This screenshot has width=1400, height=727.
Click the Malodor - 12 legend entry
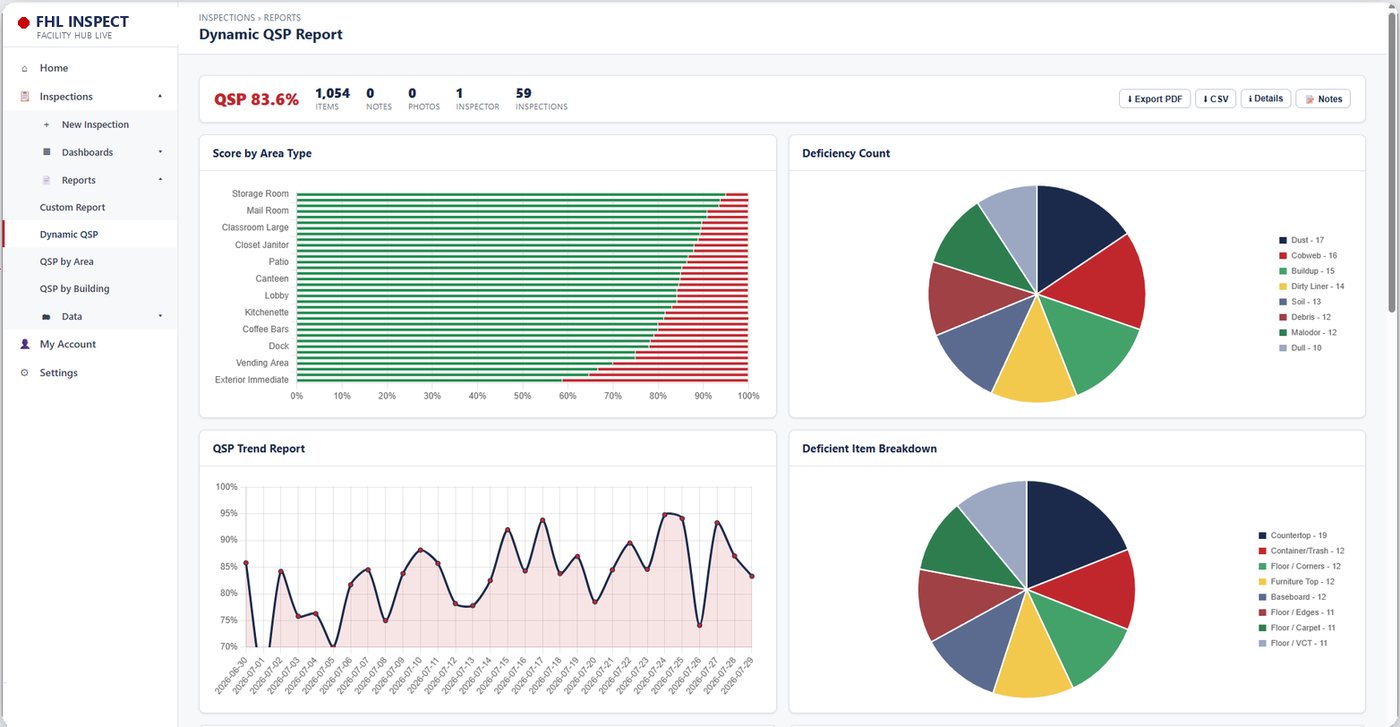(1308, 333)
